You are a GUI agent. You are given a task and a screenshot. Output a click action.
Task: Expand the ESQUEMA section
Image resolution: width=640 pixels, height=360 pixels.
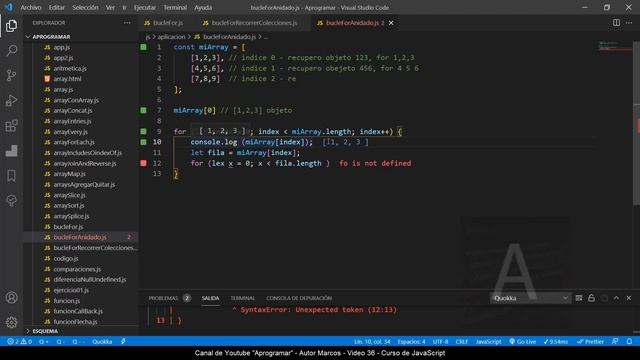pyautogui.click(x=81, y=331)
